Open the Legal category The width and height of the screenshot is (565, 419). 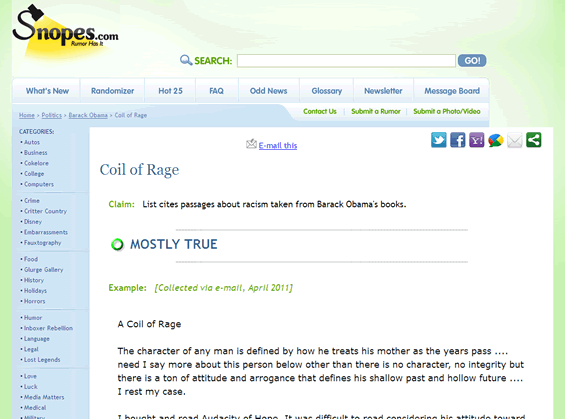tap(31, 349)
